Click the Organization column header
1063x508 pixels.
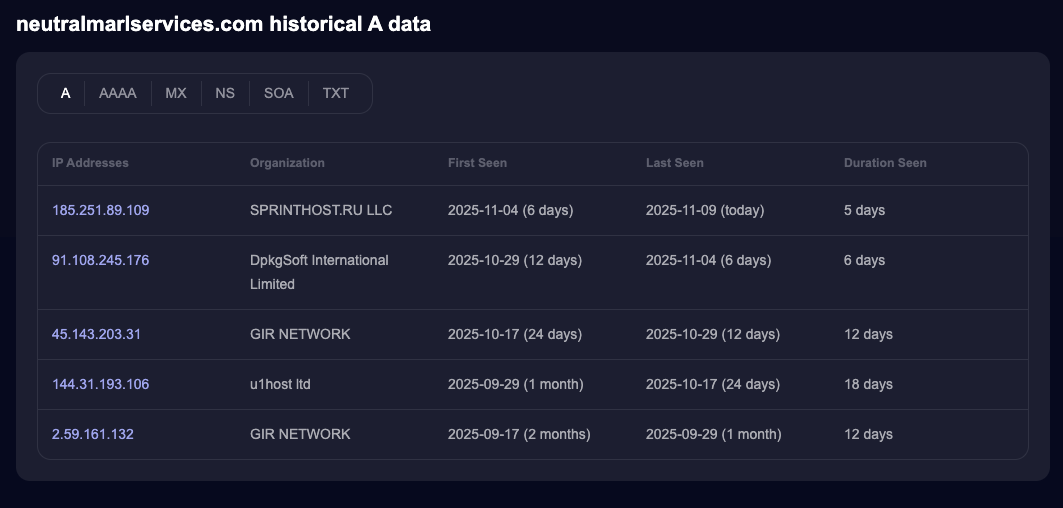[287, 163]
